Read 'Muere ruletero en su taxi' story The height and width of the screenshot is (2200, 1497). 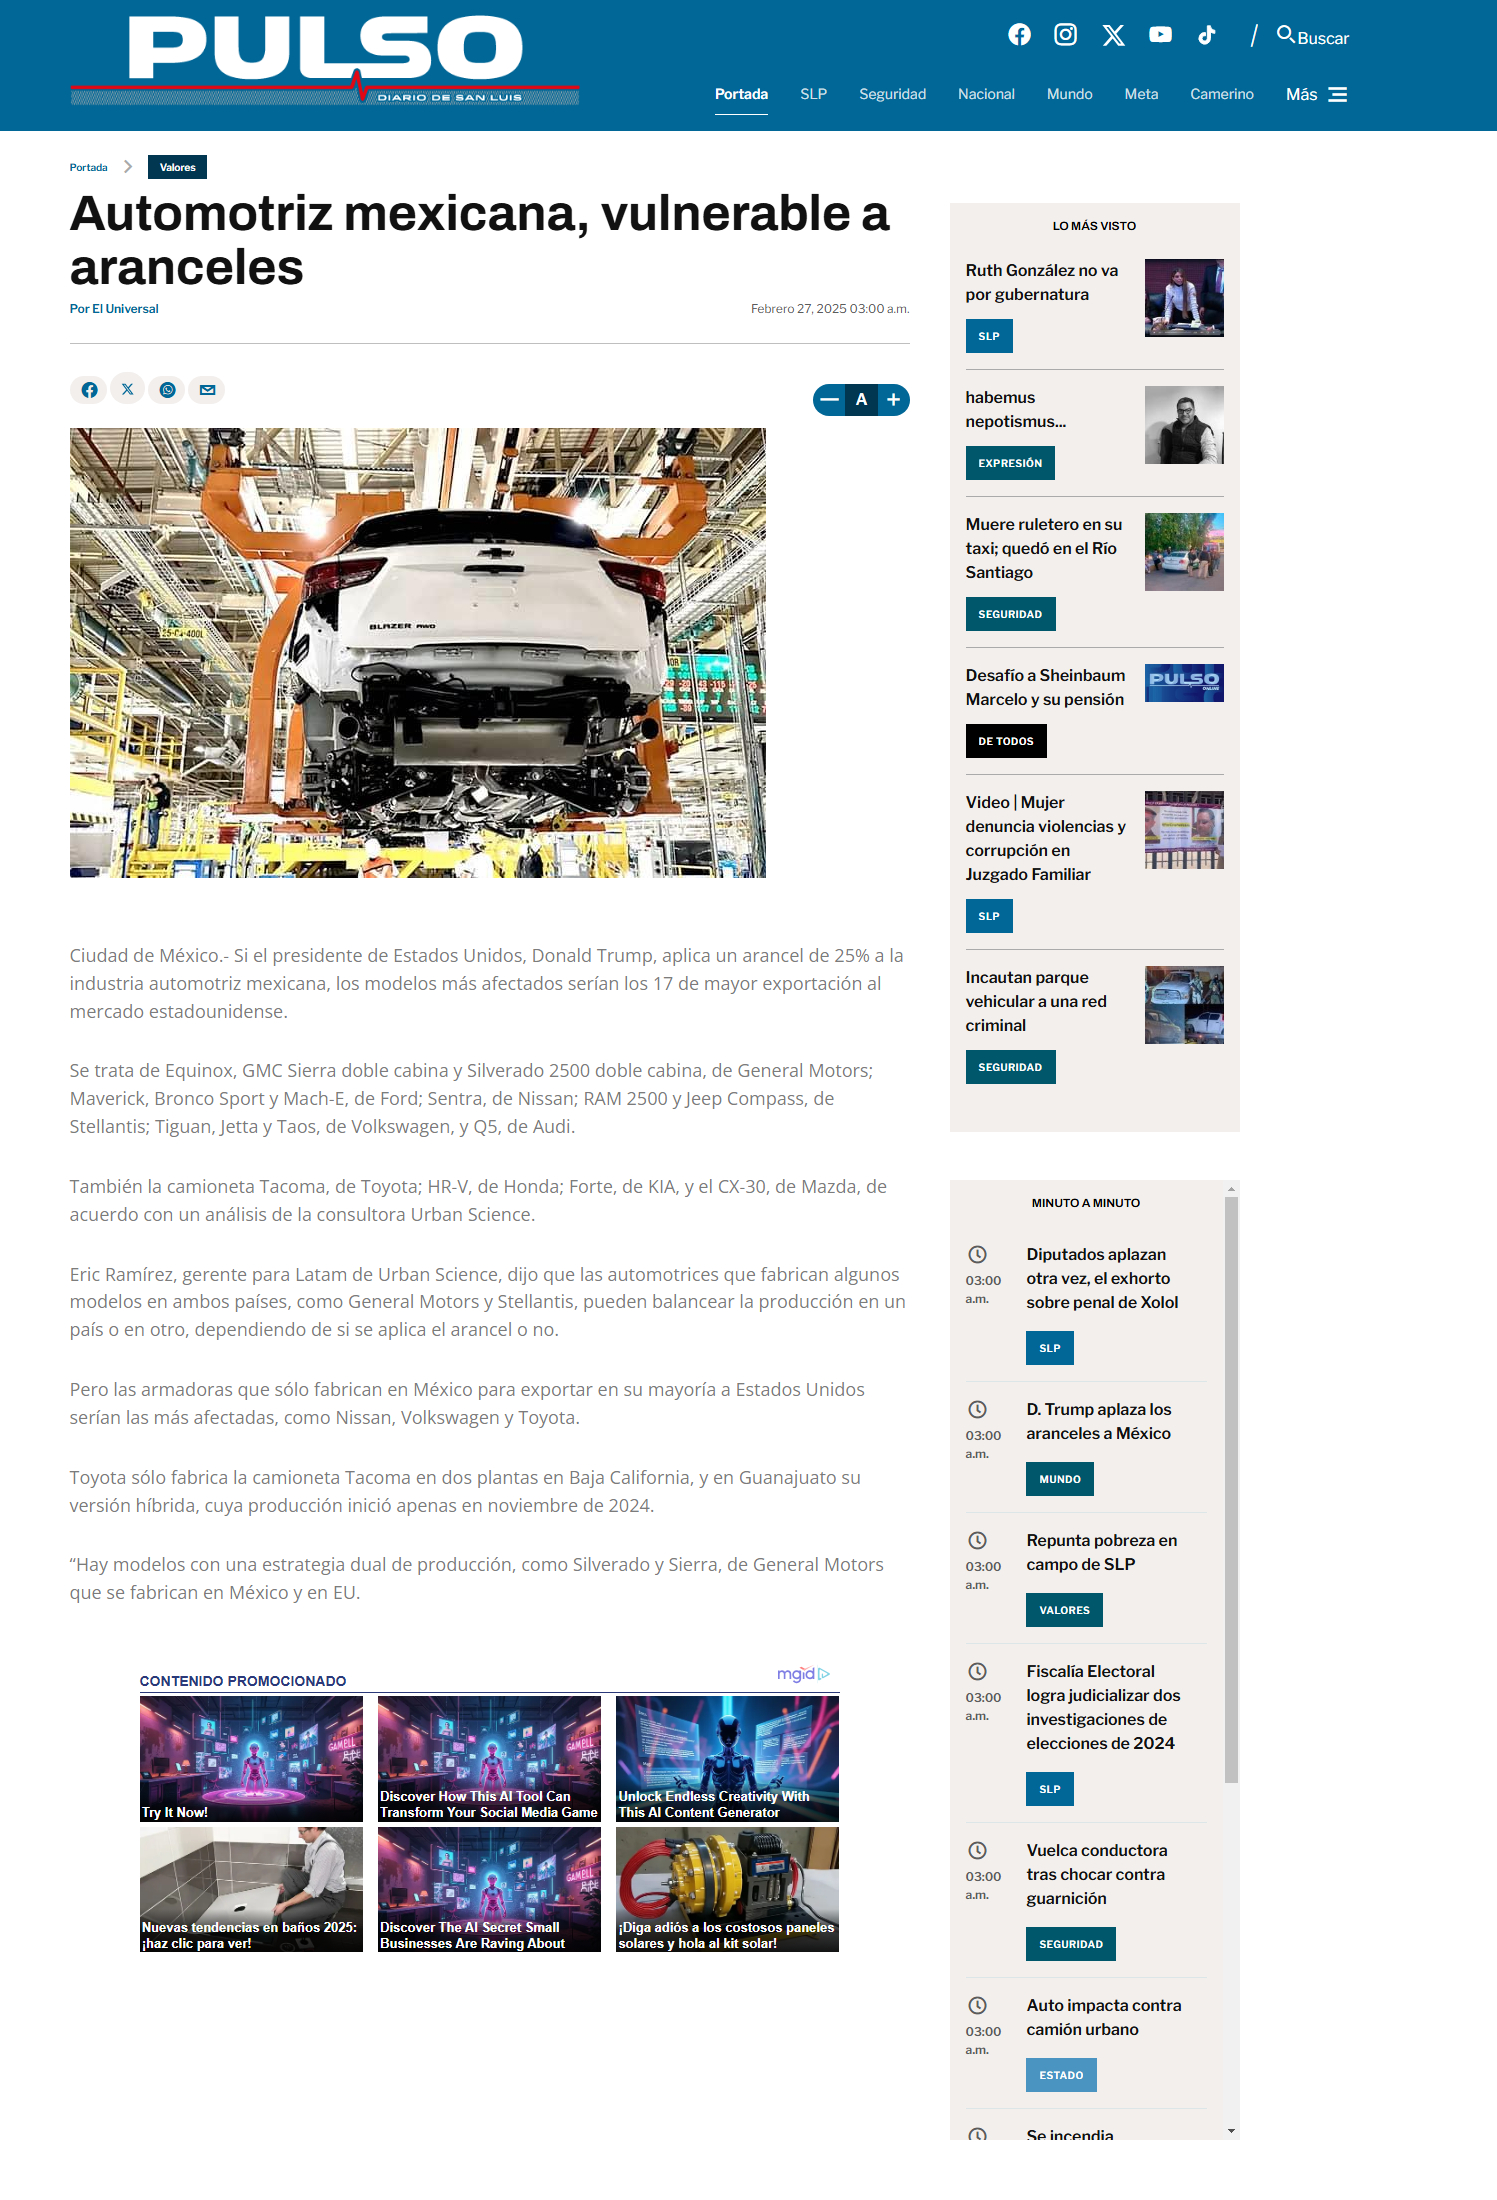point(1044,548)
